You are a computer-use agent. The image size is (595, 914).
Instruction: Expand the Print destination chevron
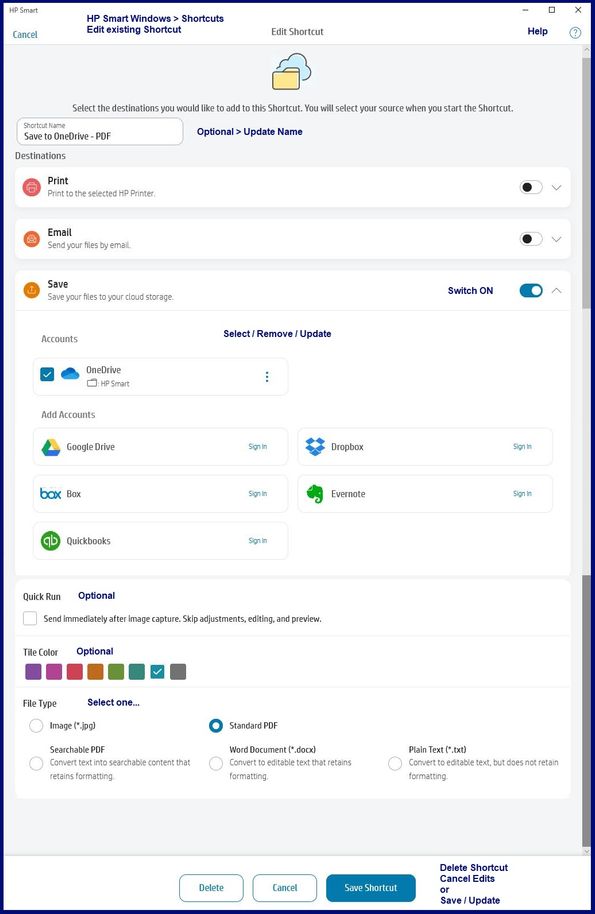pyautogui.click(x=557, y=188)
